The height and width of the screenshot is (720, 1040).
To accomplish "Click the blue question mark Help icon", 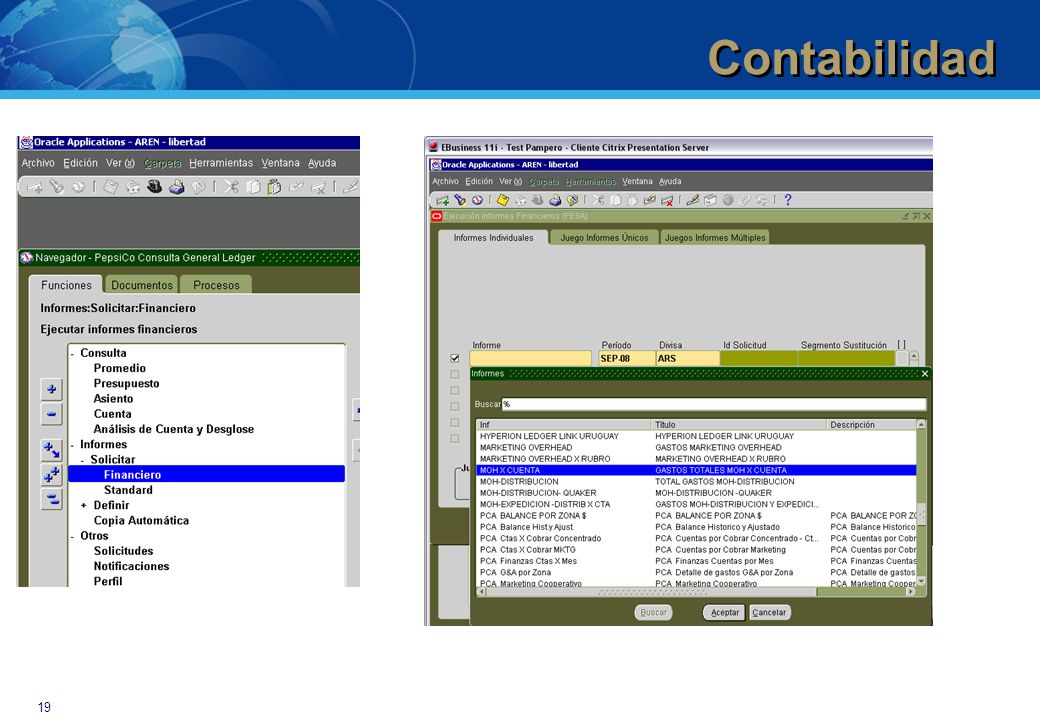I will [787, 200].
